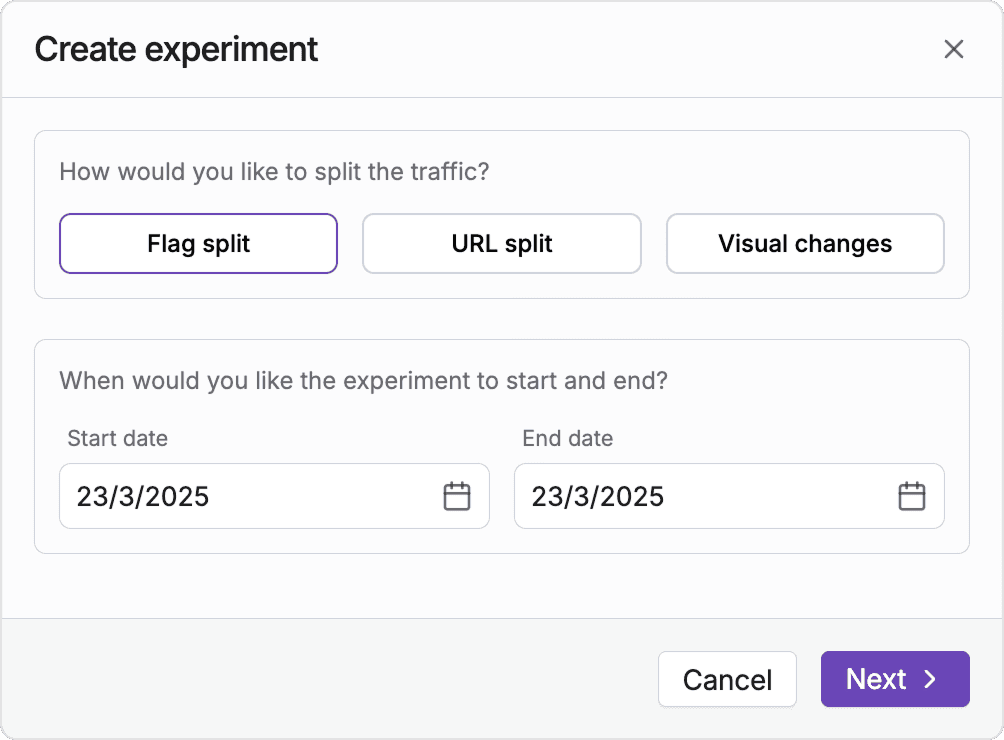
Task: Pick the Visual changes option
Action: coord(805,243)
